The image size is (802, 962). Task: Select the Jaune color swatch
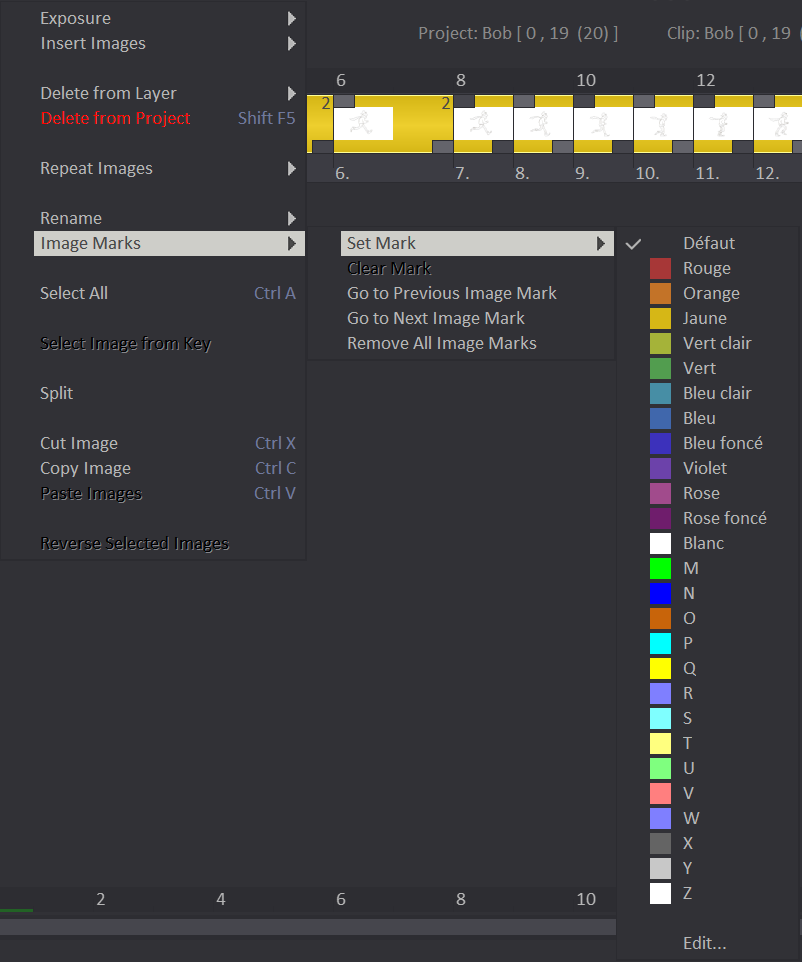(659, 318)
